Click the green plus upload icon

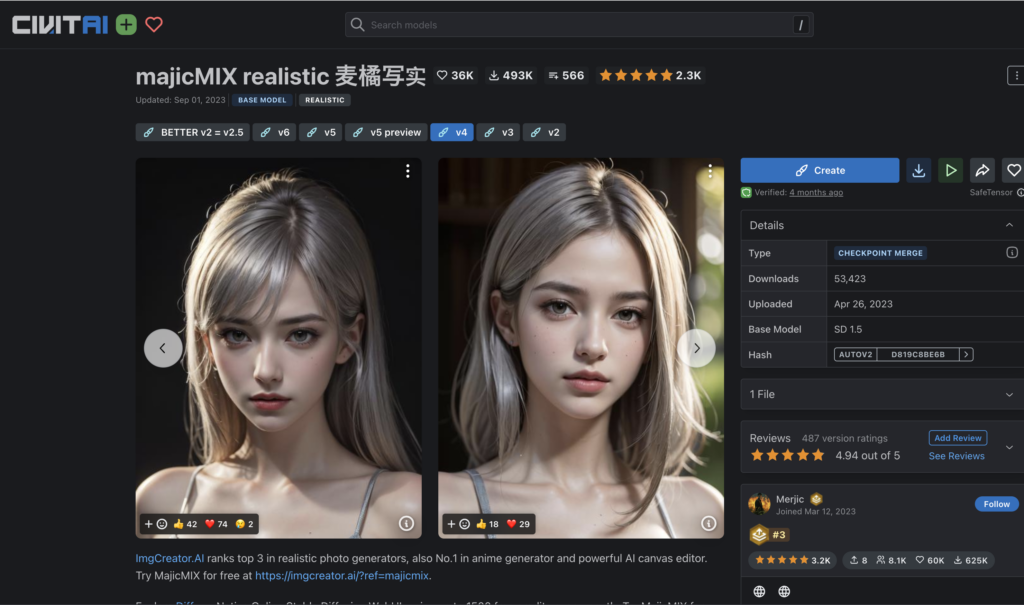tap(126, 25)
